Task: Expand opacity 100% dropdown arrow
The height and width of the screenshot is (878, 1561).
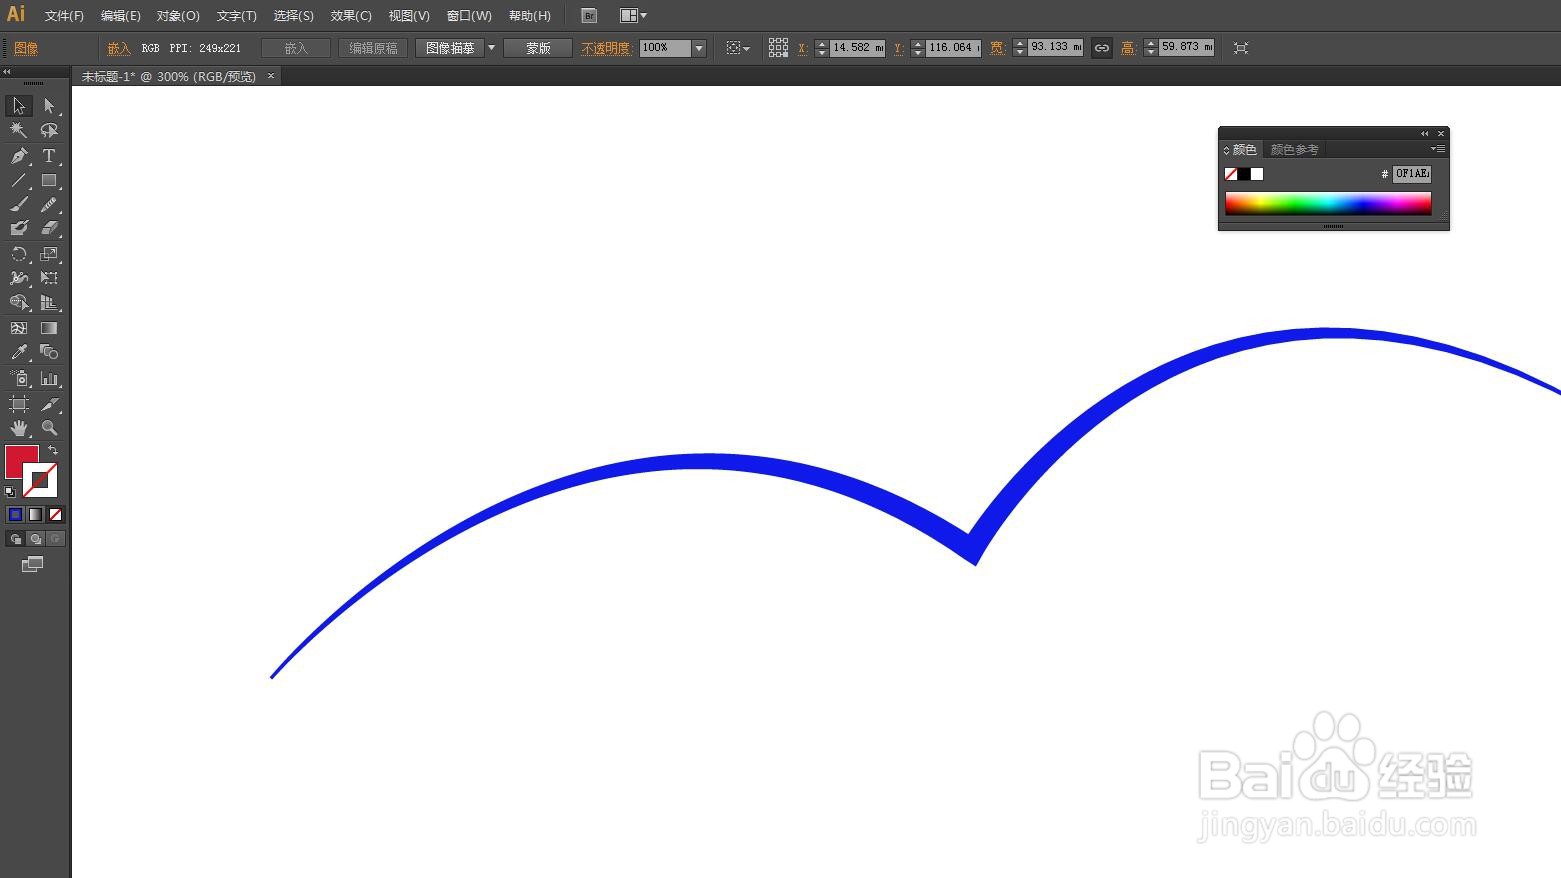Action: pyautogui.click(x=699, y=48)
